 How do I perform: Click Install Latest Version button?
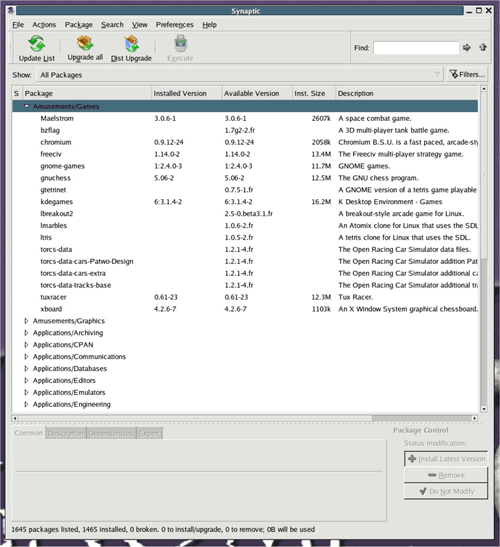click(446, 459)
